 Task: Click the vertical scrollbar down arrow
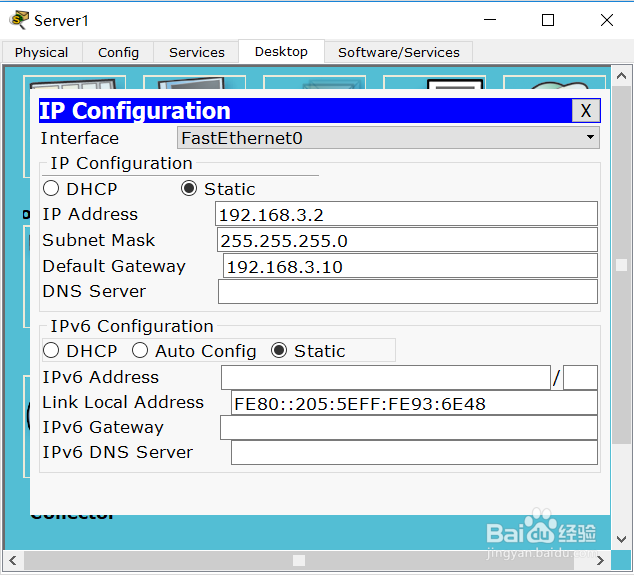click(x=621, y=539)
